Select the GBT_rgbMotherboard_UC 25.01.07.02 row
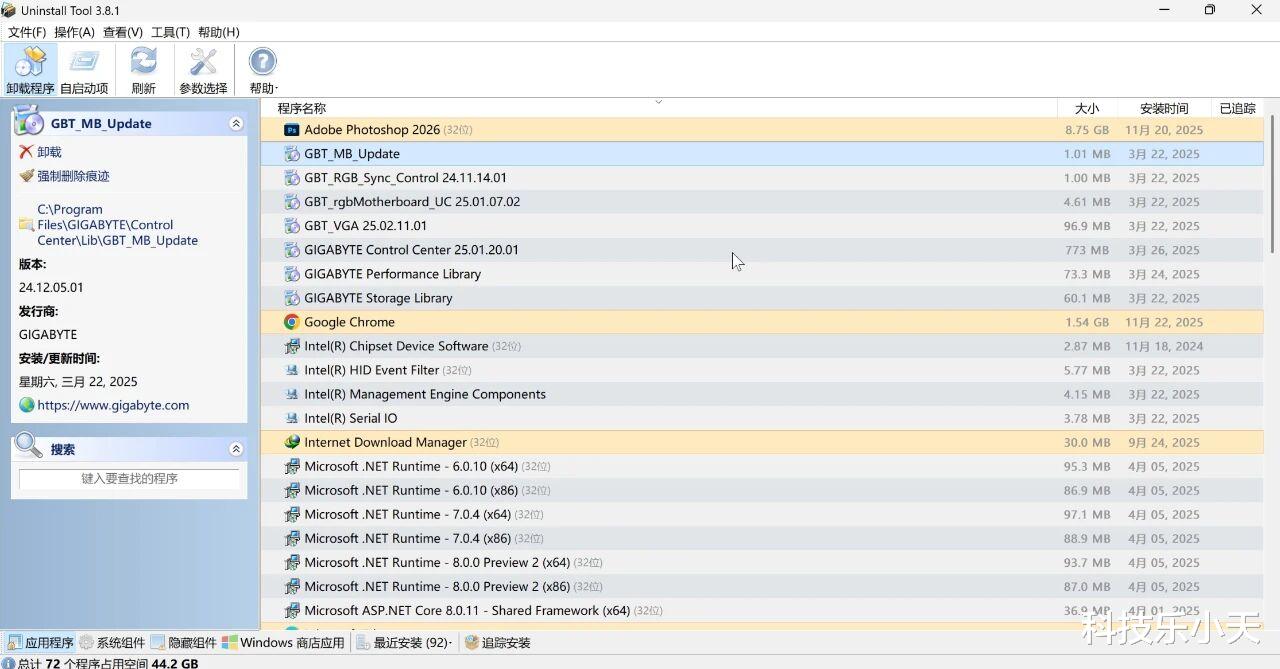 (x=762, y=202)
